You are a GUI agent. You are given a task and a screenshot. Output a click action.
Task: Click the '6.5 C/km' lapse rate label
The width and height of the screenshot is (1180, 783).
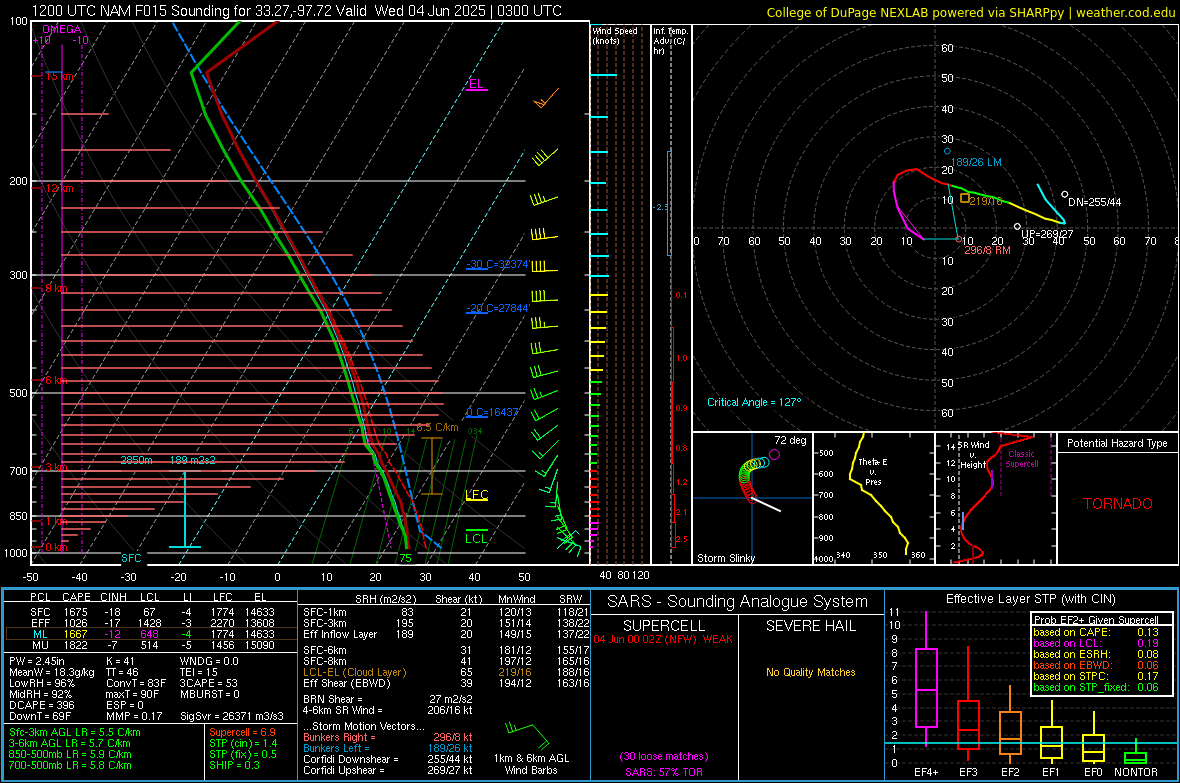(x=437, y=427)
